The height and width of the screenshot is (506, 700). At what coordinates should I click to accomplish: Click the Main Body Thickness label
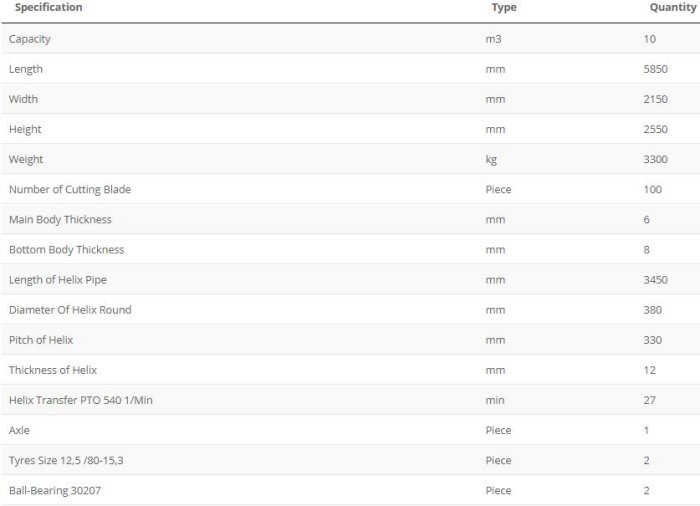click(60, 219)
